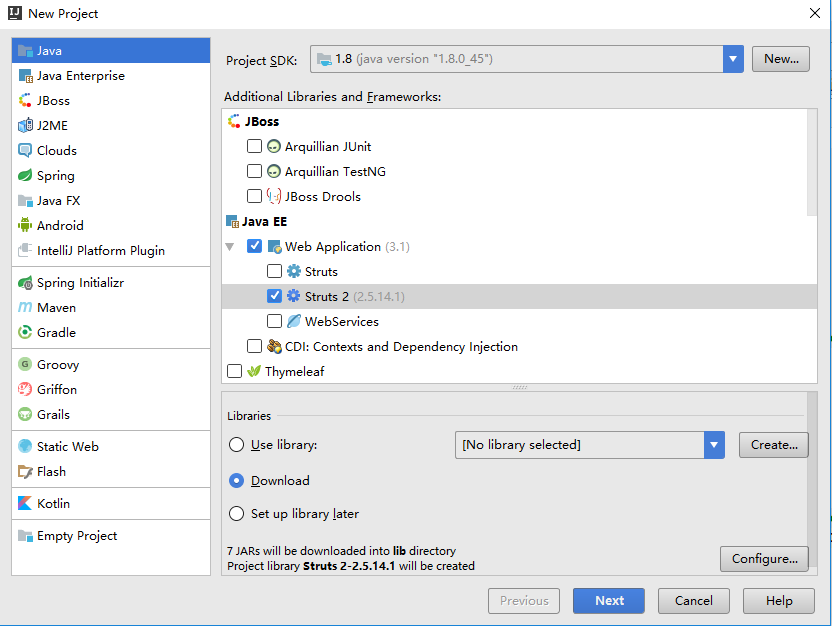The height and width of the screenshot is (626, 832).
Task: Click the Spring Initializr icon
Action: click(25, 283)
